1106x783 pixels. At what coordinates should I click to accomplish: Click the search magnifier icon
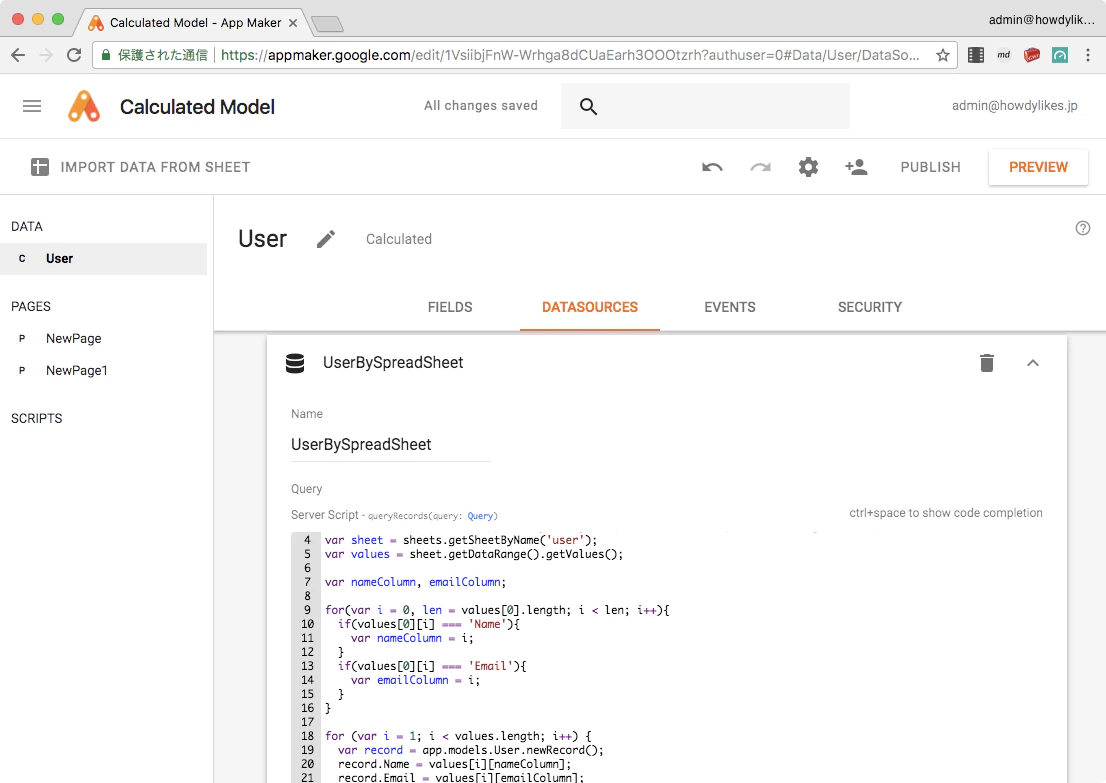click(x=588, y=107)
